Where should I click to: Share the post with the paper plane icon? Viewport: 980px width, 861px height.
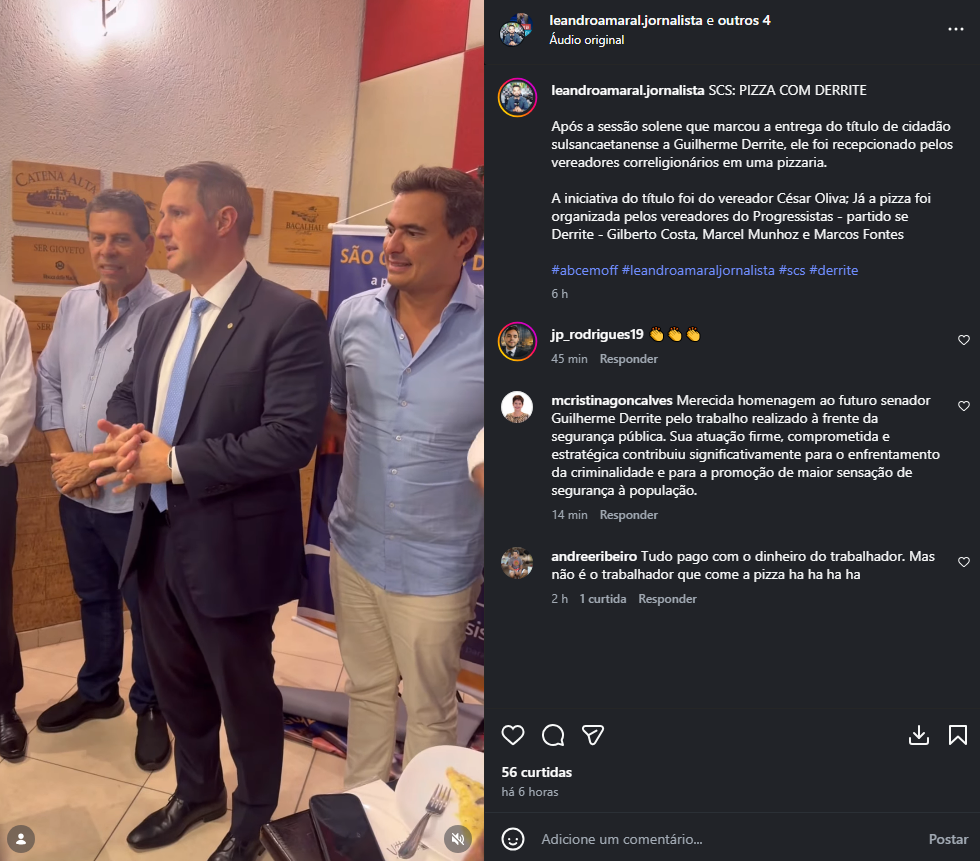[592, 735]
